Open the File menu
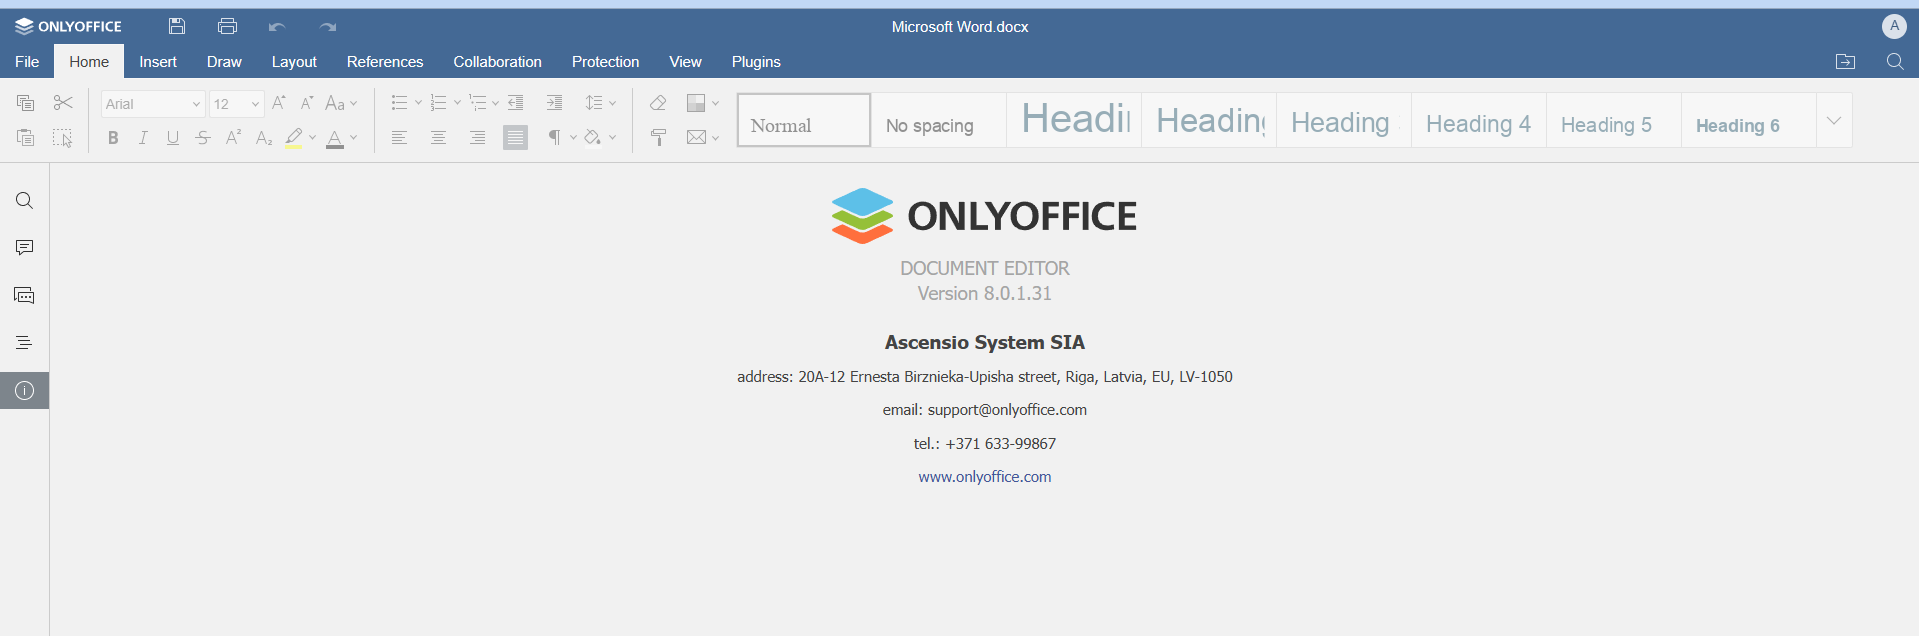Image resolution: width=1919 pixels, height=636 pixels. pyautogui.click(x=27, y=62)
